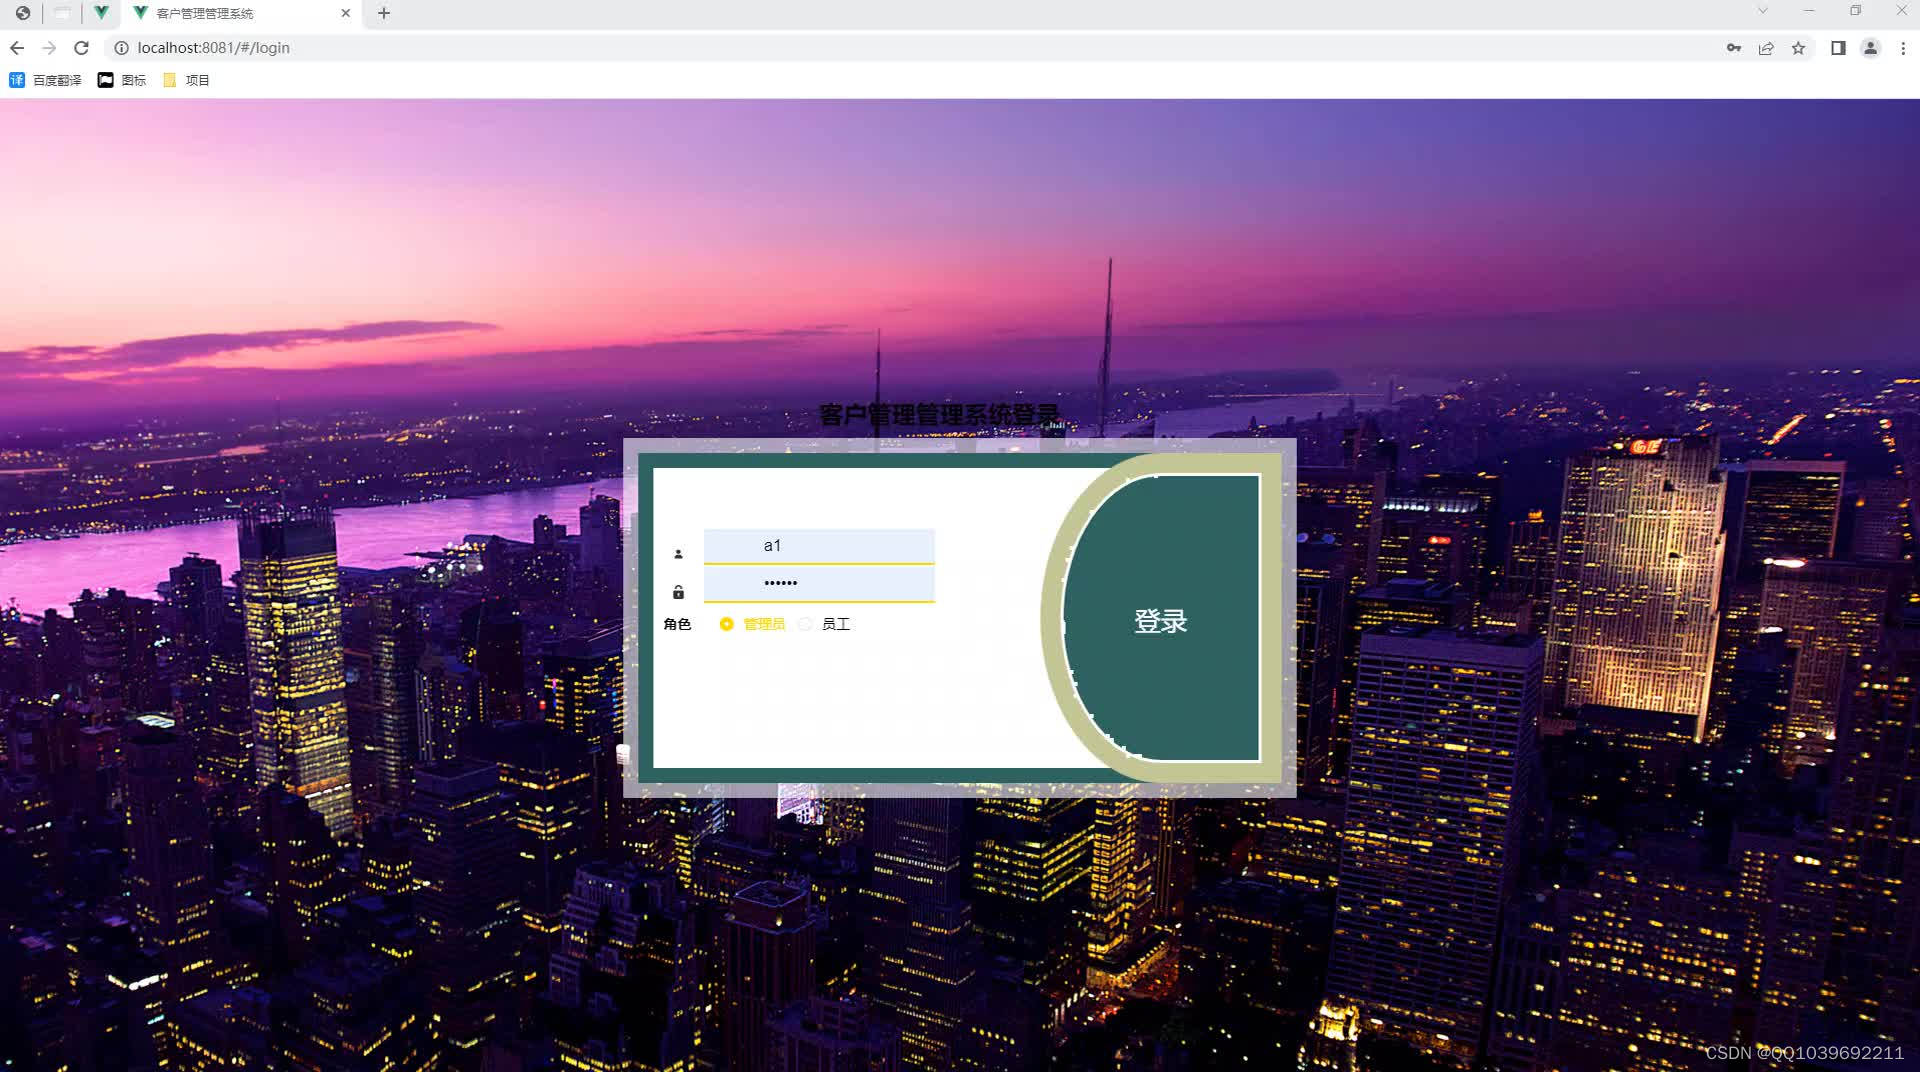The height and width of the screenshot is (1072, 1920).
Task: Open the browser profile avatar
Action: point(1870,48)
